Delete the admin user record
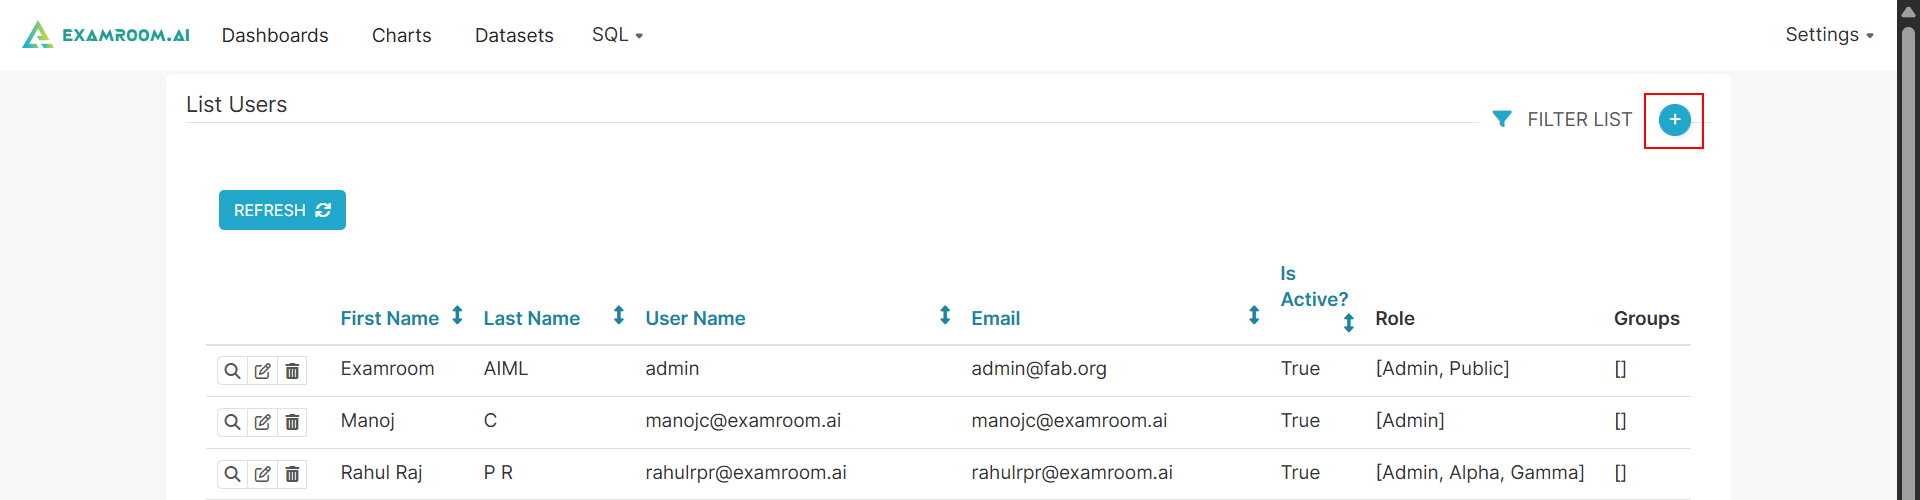This screenshot has height=500, width=1920. pyautogui.click(x=292, y=371)
